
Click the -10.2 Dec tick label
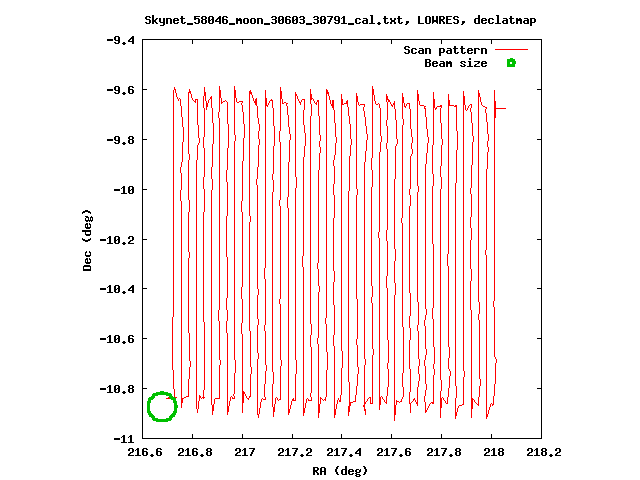point(117,240)
